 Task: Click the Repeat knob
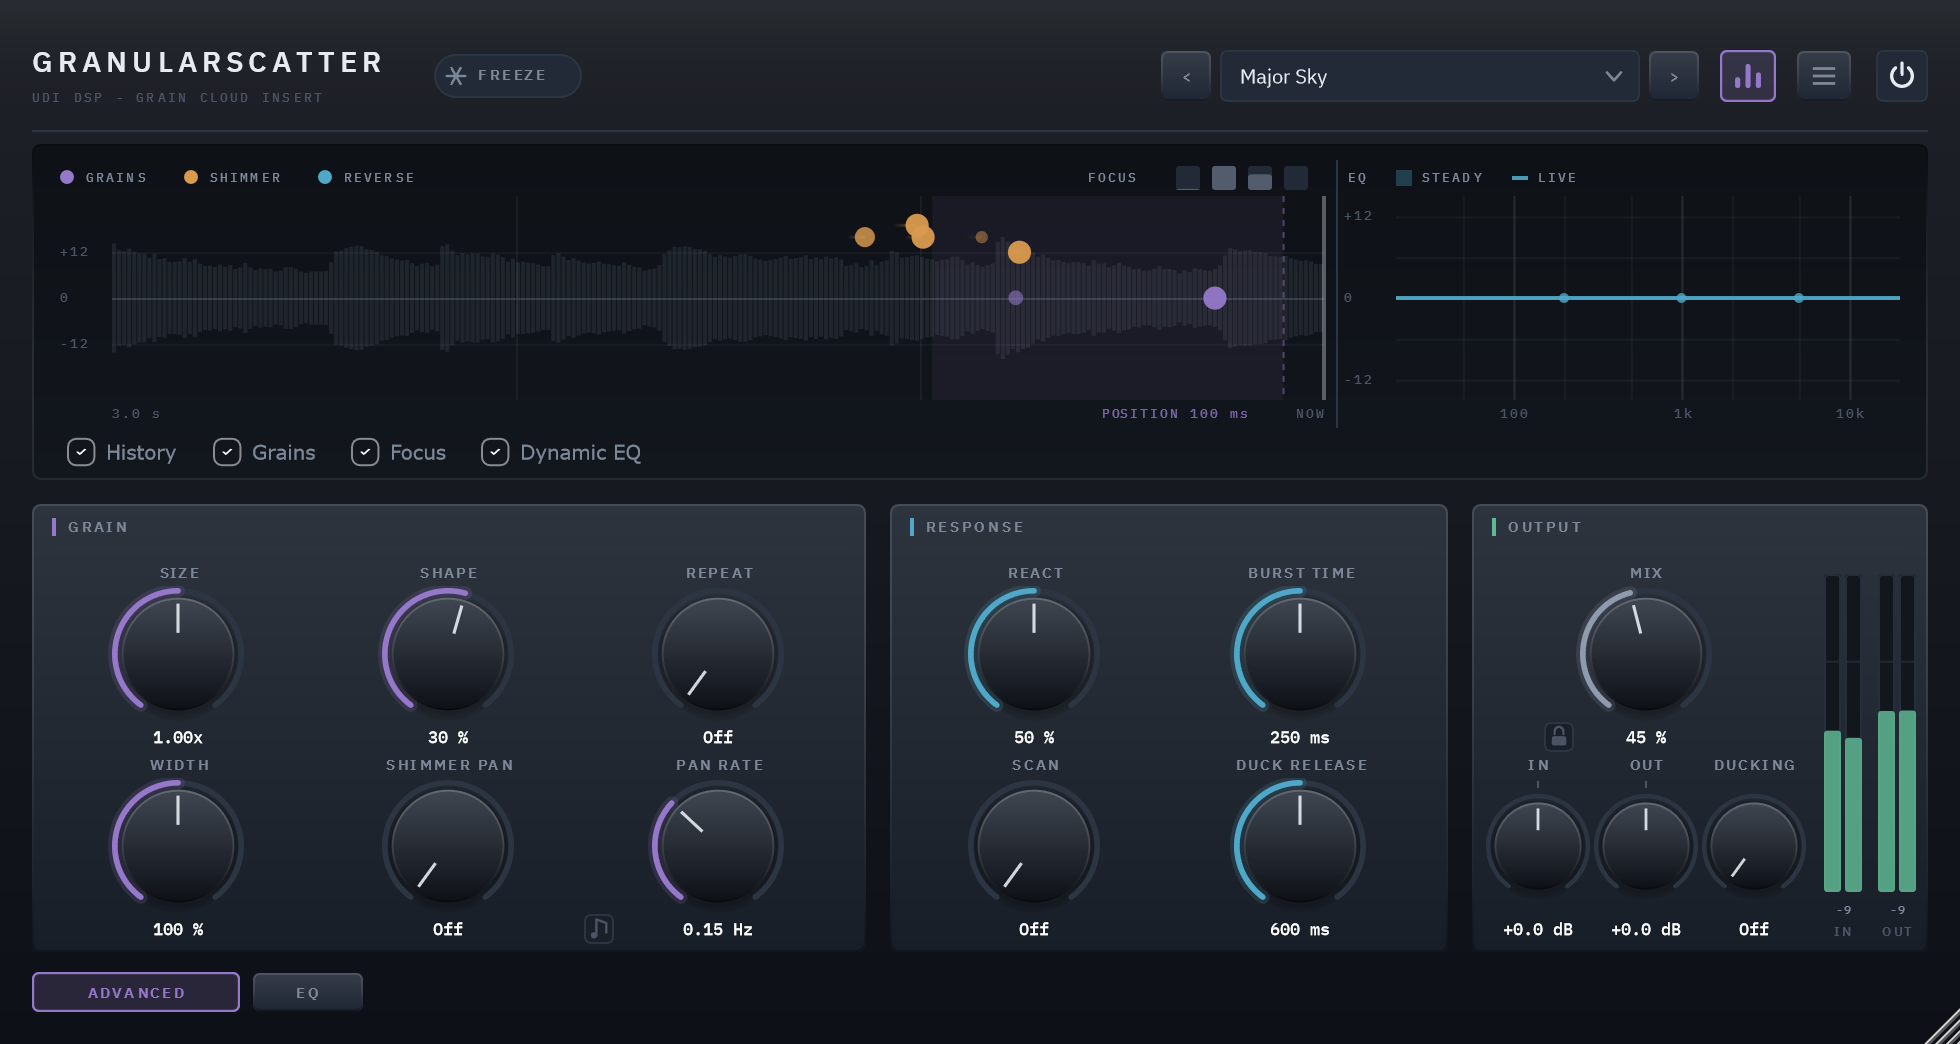[x=718, y=654]
